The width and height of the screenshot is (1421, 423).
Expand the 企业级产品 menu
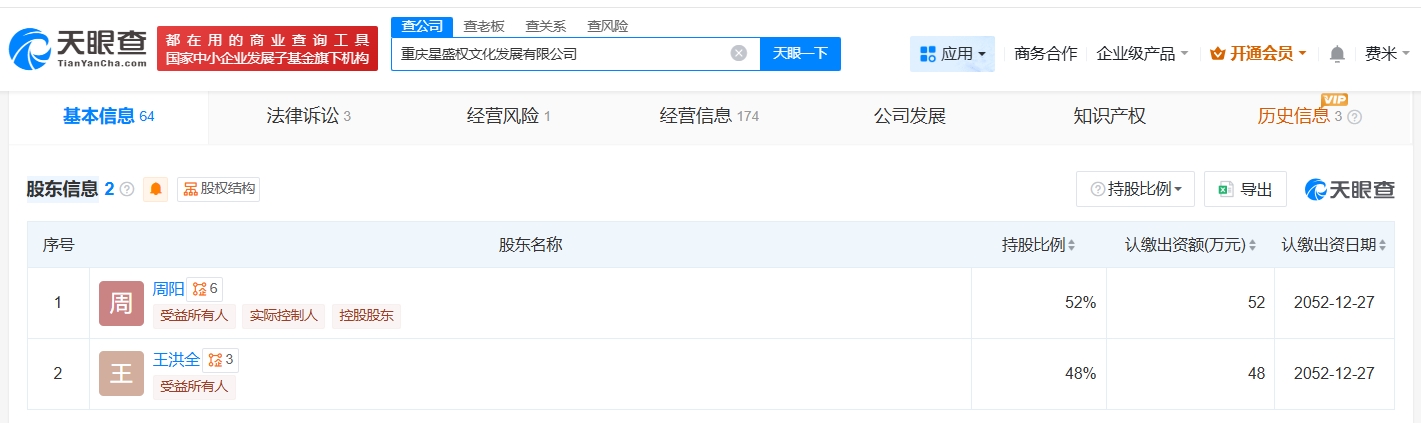[1142, 54]
